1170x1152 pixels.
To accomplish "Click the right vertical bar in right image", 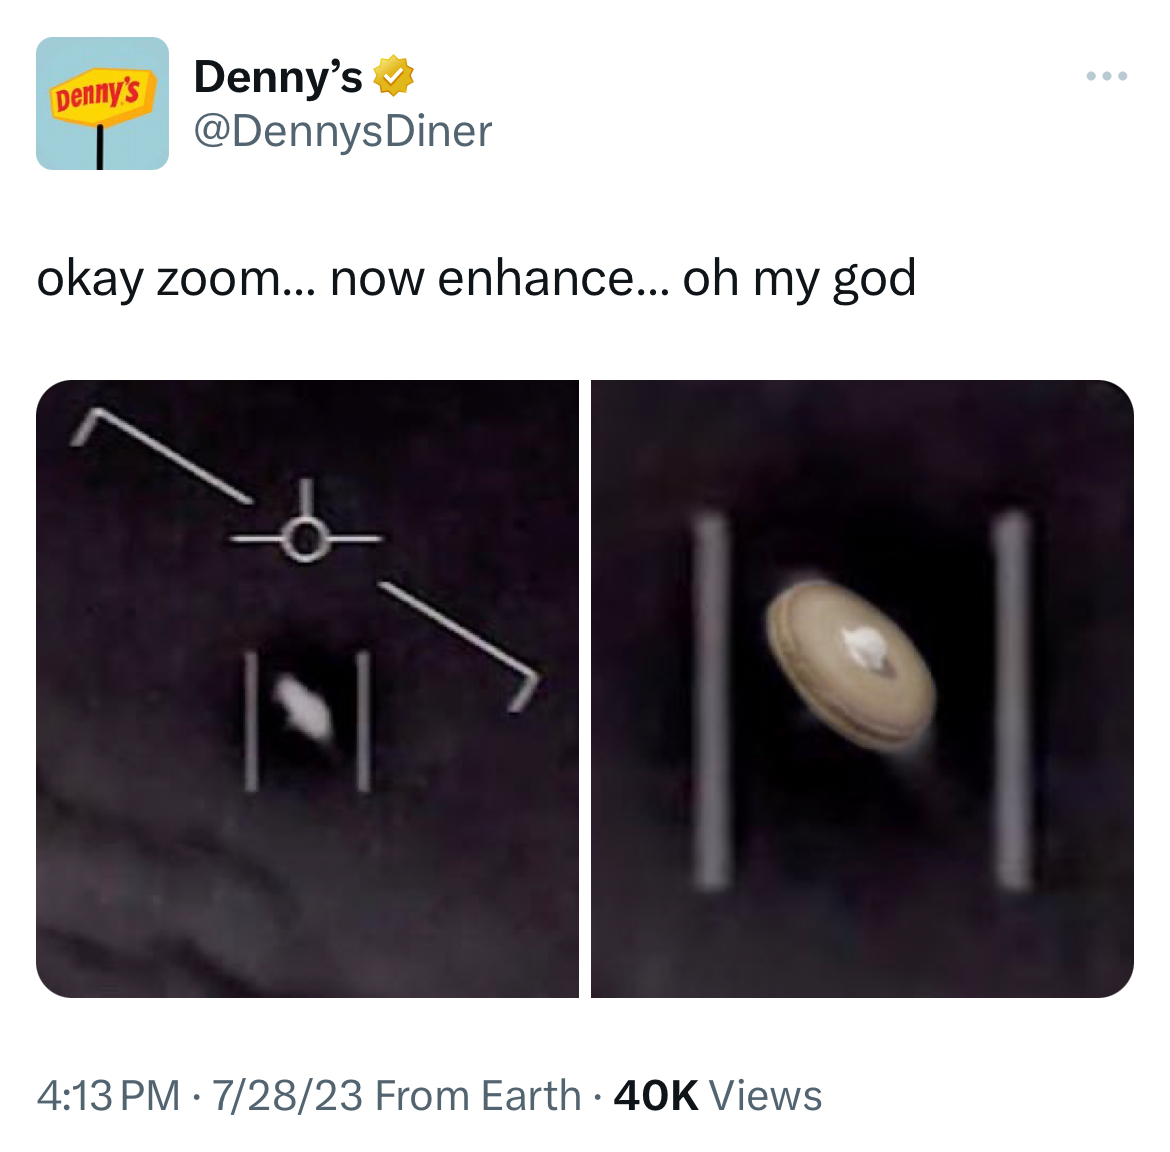I will 1011,700.
